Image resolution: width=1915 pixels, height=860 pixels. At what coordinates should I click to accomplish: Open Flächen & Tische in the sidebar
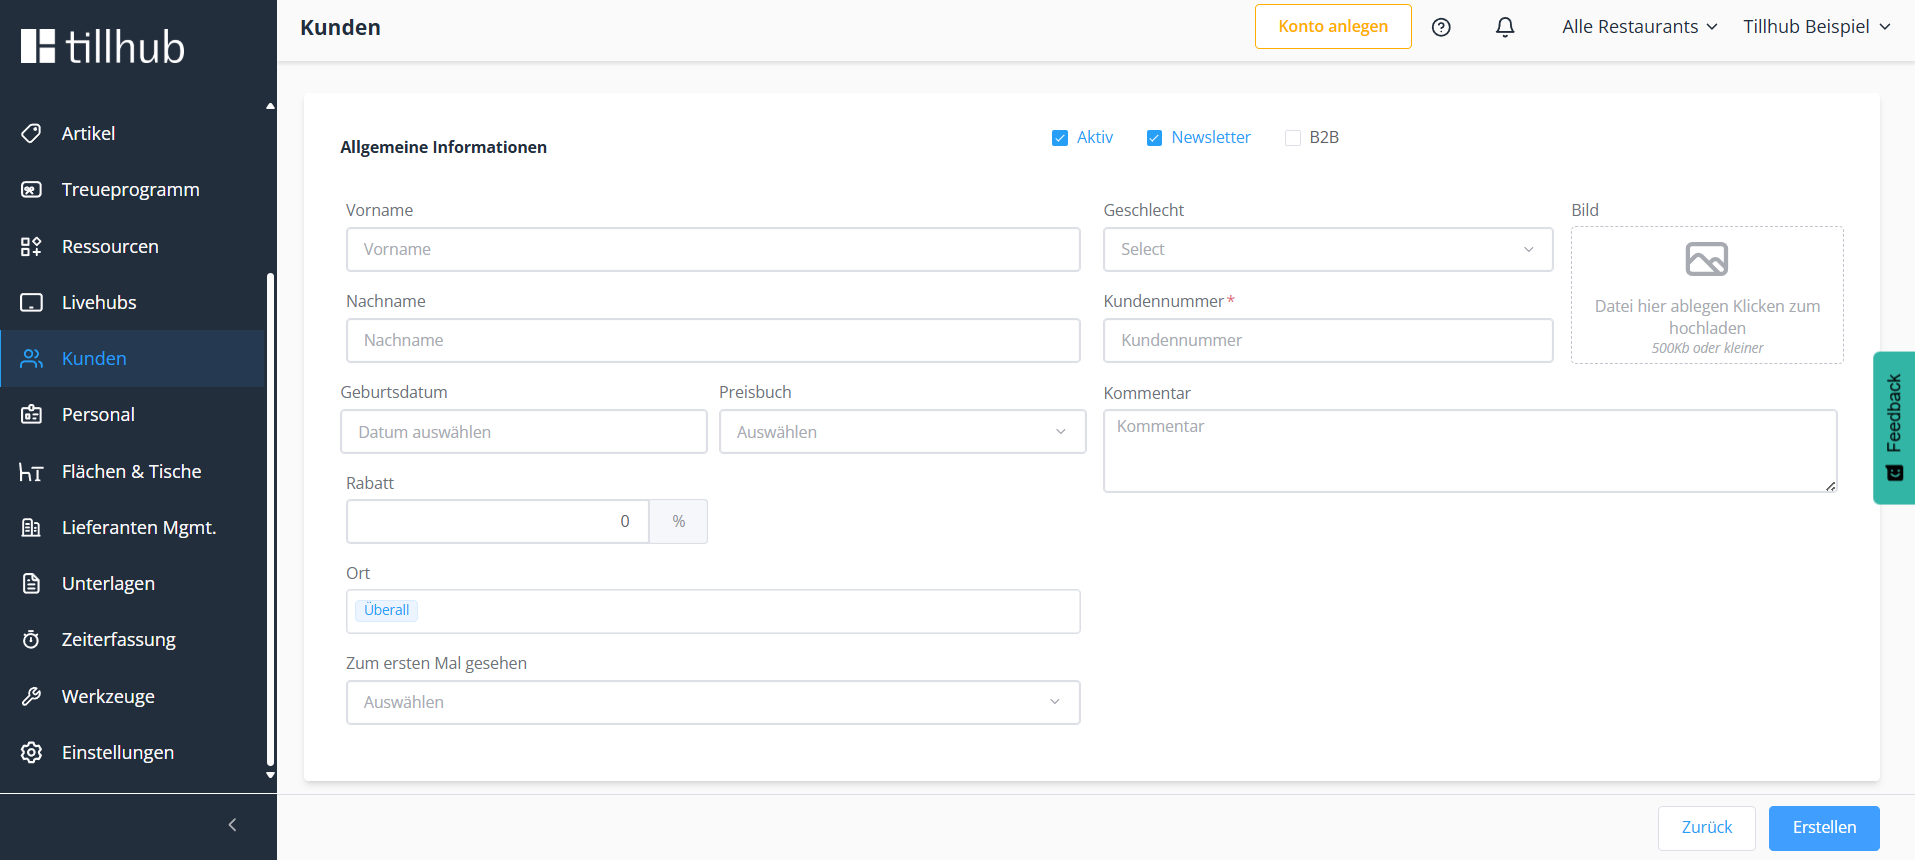[133, 471]
